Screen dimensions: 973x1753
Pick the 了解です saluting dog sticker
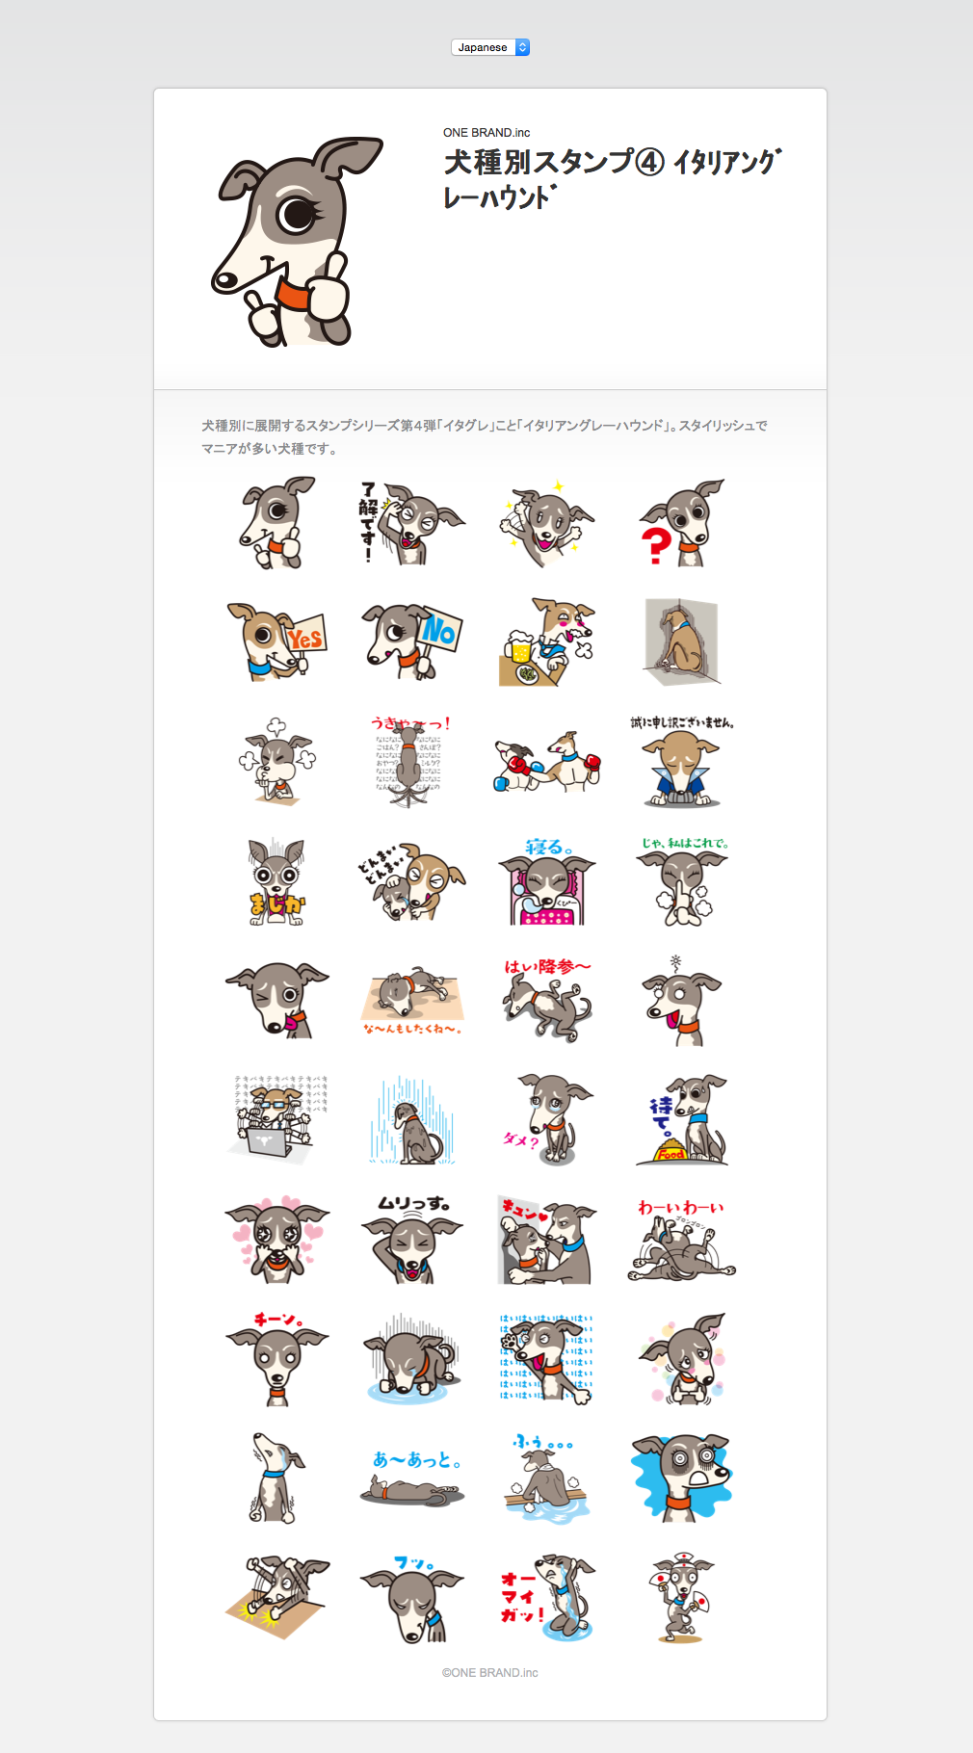click(412, 522)
